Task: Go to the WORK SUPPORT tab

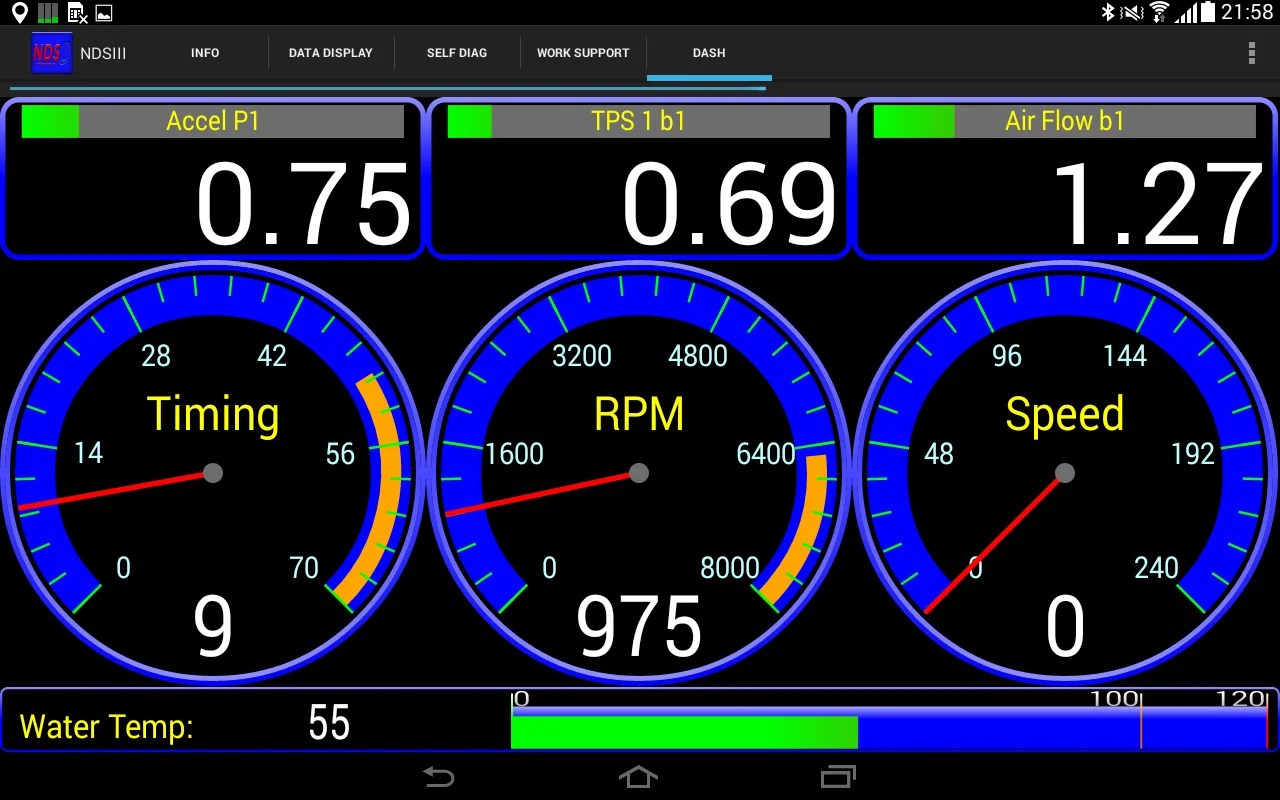Action: (583, 53)
